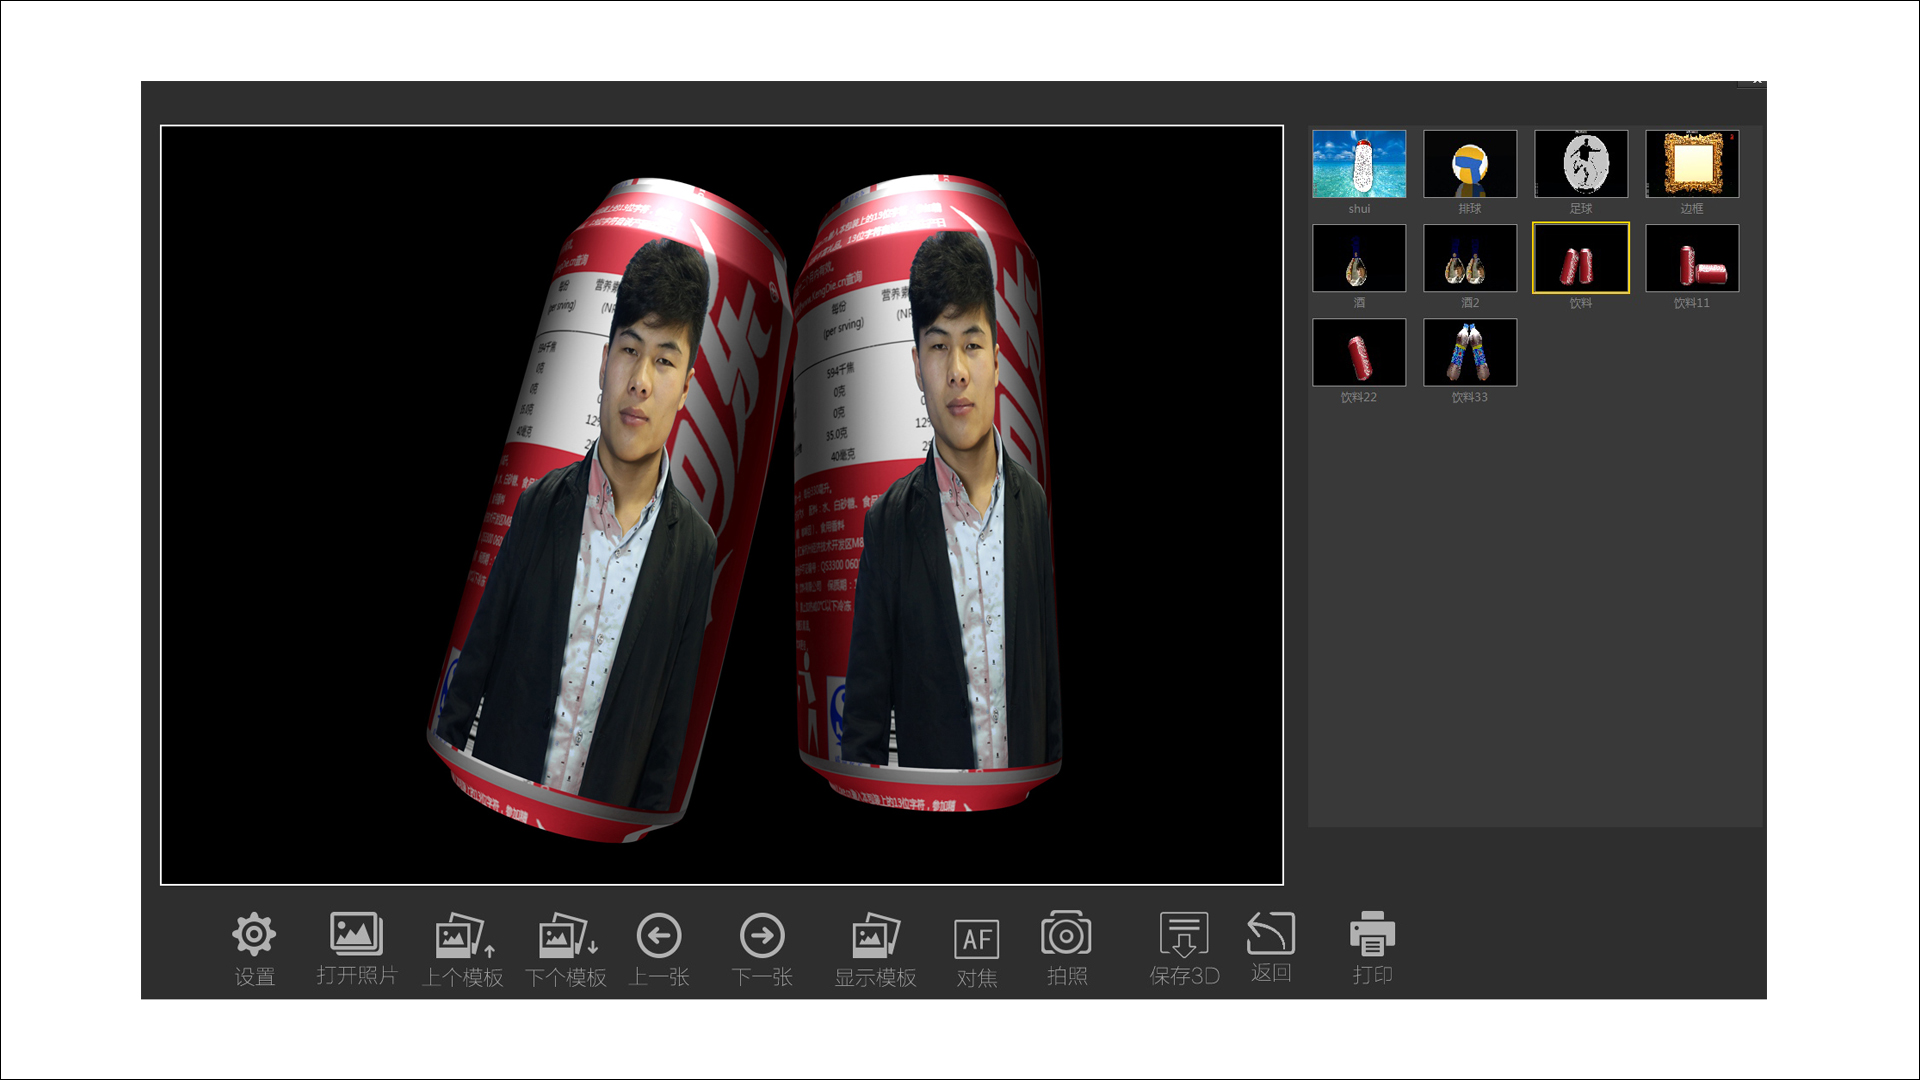
Task: Click the 3D cans preview area
Action: tap(722, 505)
